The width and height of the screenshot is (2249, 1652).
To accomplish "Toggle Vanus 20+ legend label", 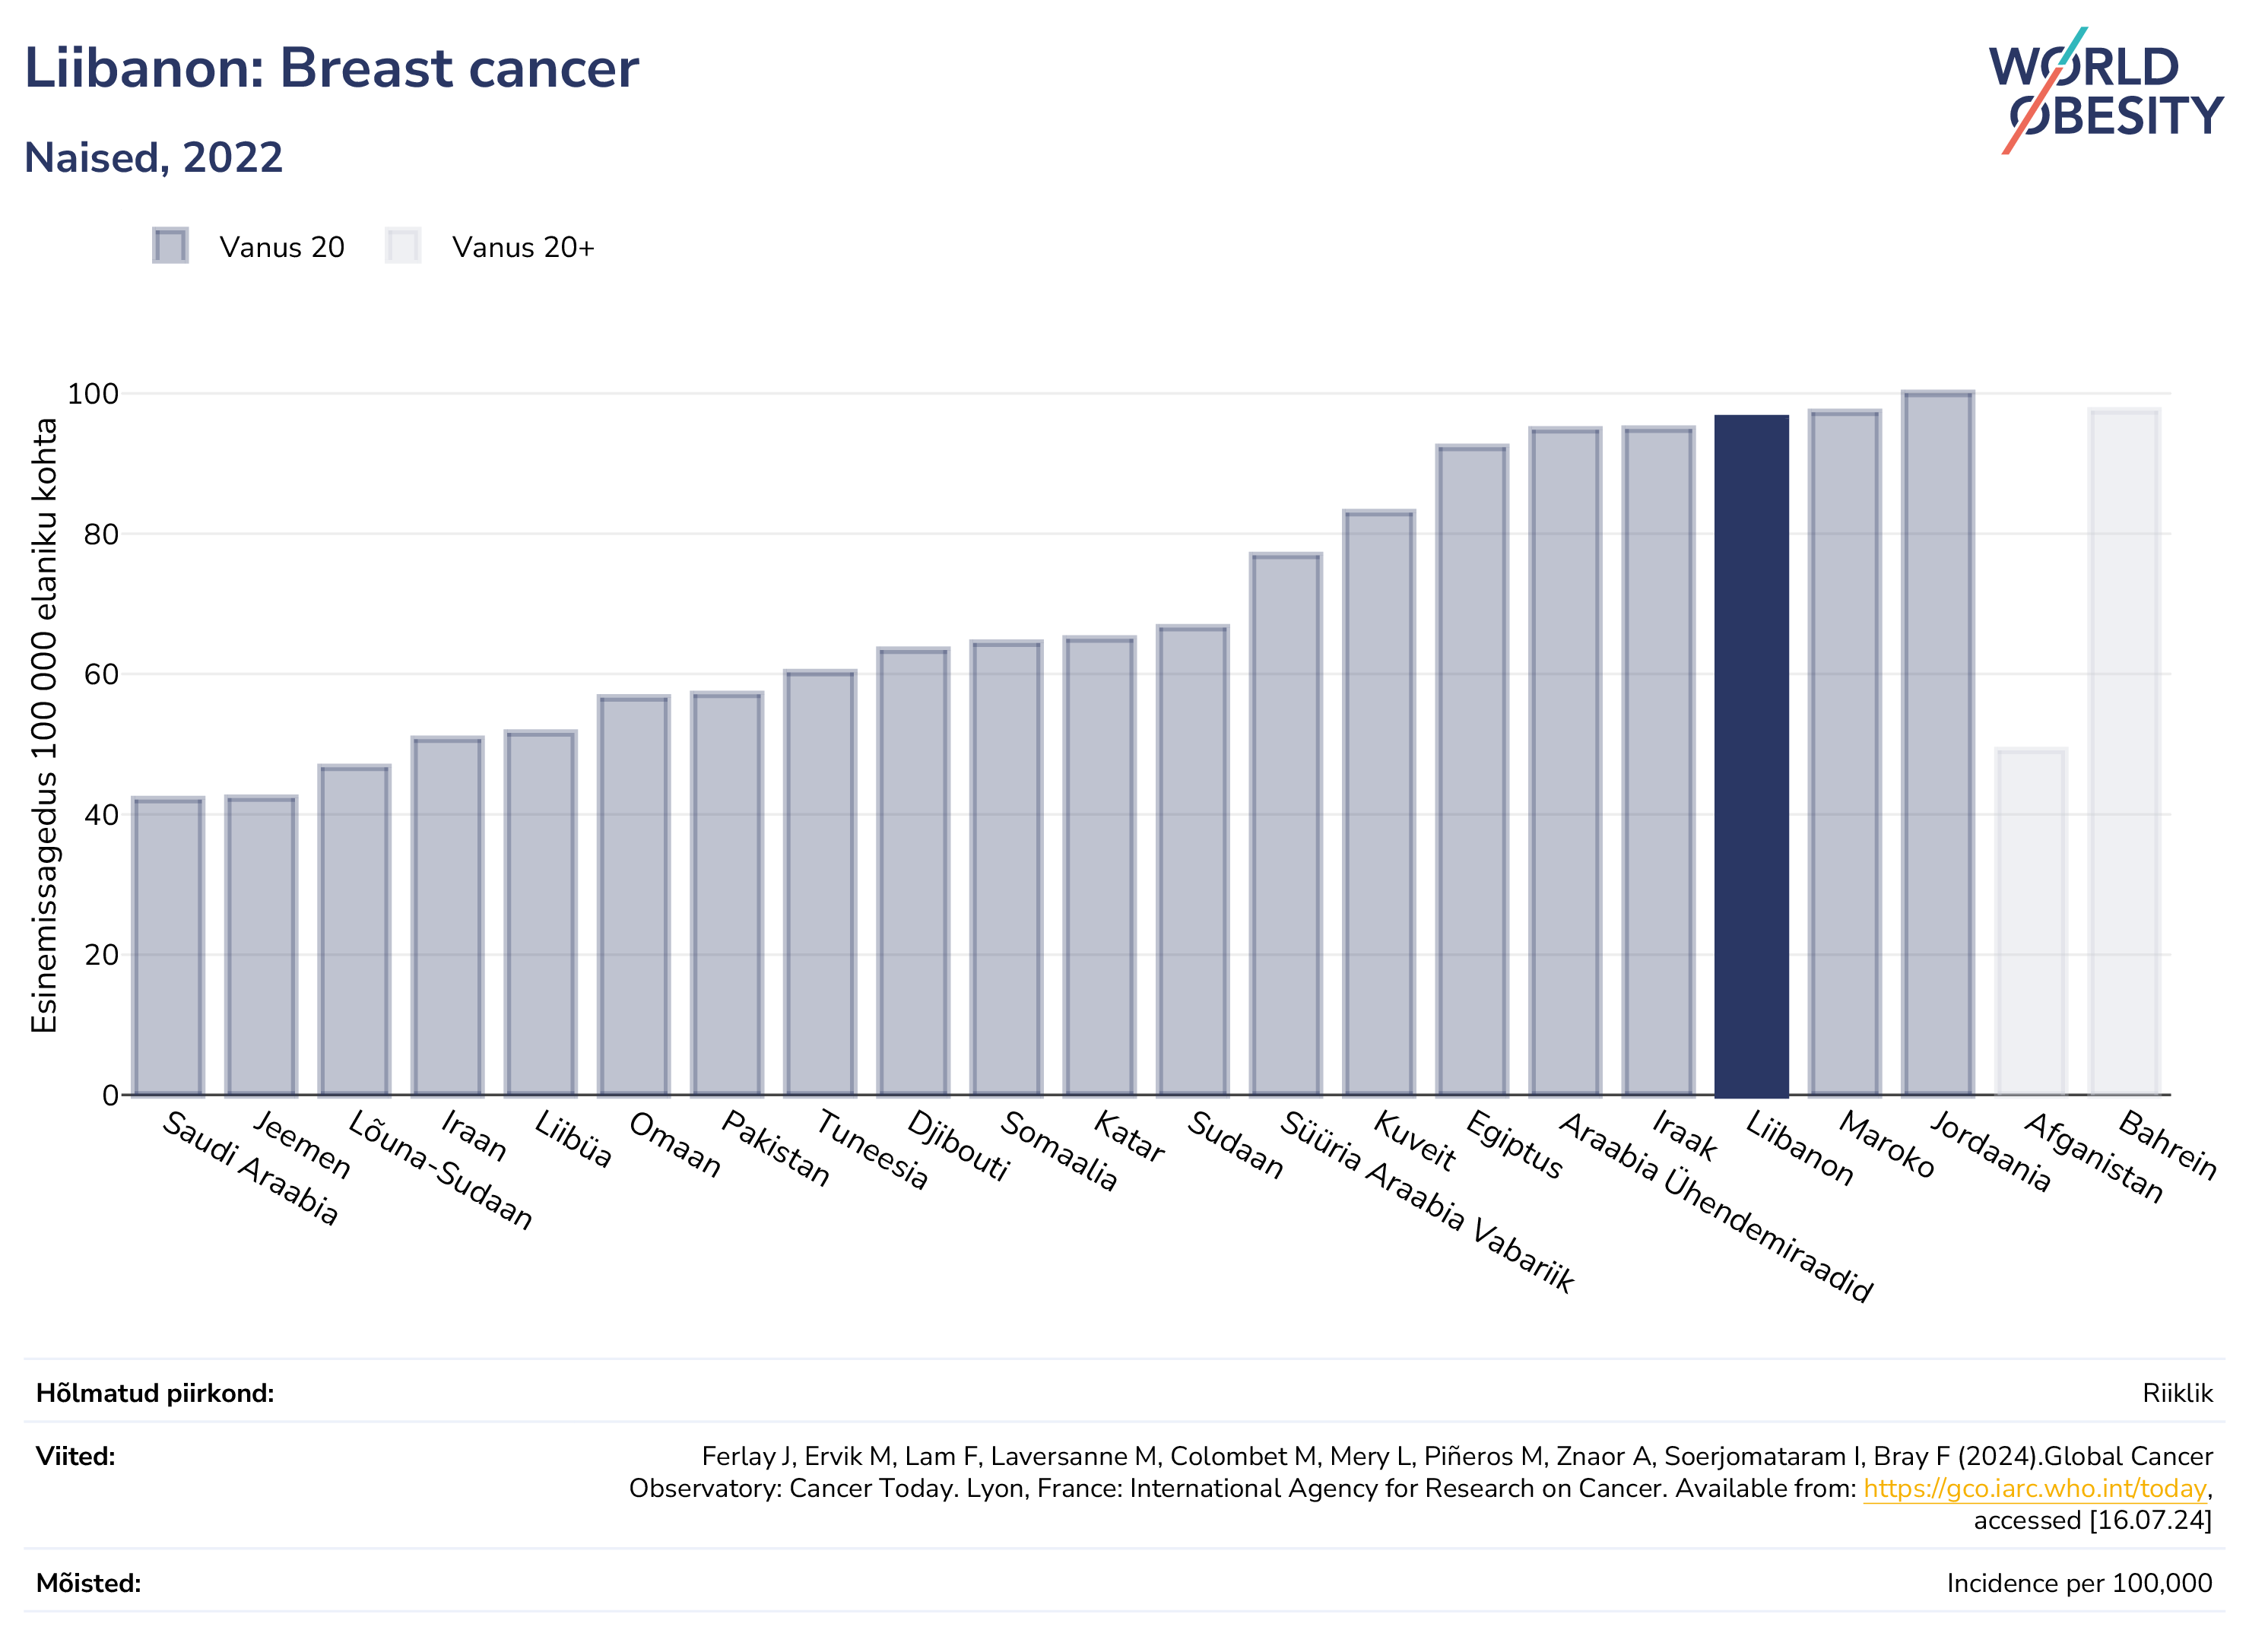I will click(x=523, y=247).
